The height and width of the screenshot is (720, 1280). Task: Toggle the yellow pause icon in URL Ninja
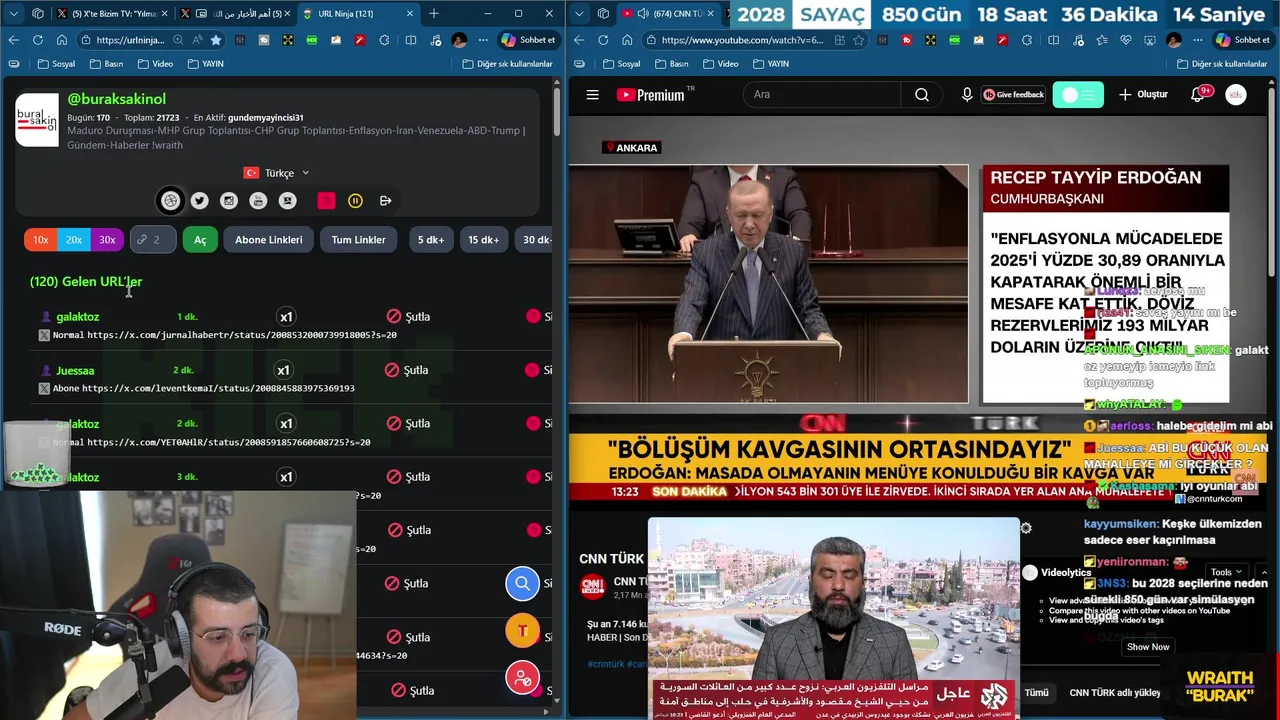[355, 201]
